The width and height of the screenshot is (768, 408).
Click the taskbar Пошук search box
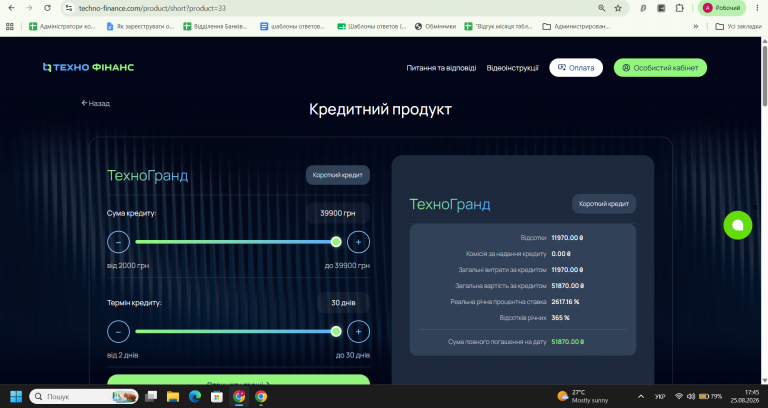coord(84,396)
